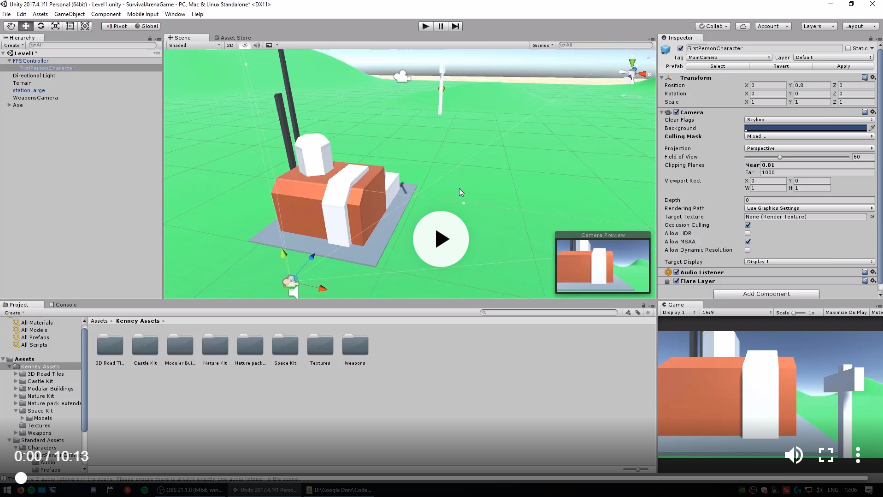The width and height of the screenshot is (883, 497).
Task: Select the Hand tool in the toolbar
Action: [10, 26]
